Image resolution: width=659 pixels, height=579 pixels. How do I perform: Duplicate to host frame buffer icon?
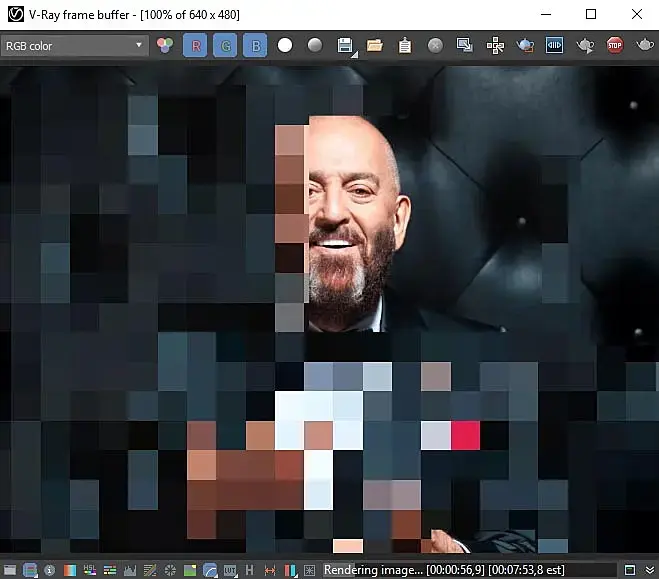(465, 45)
